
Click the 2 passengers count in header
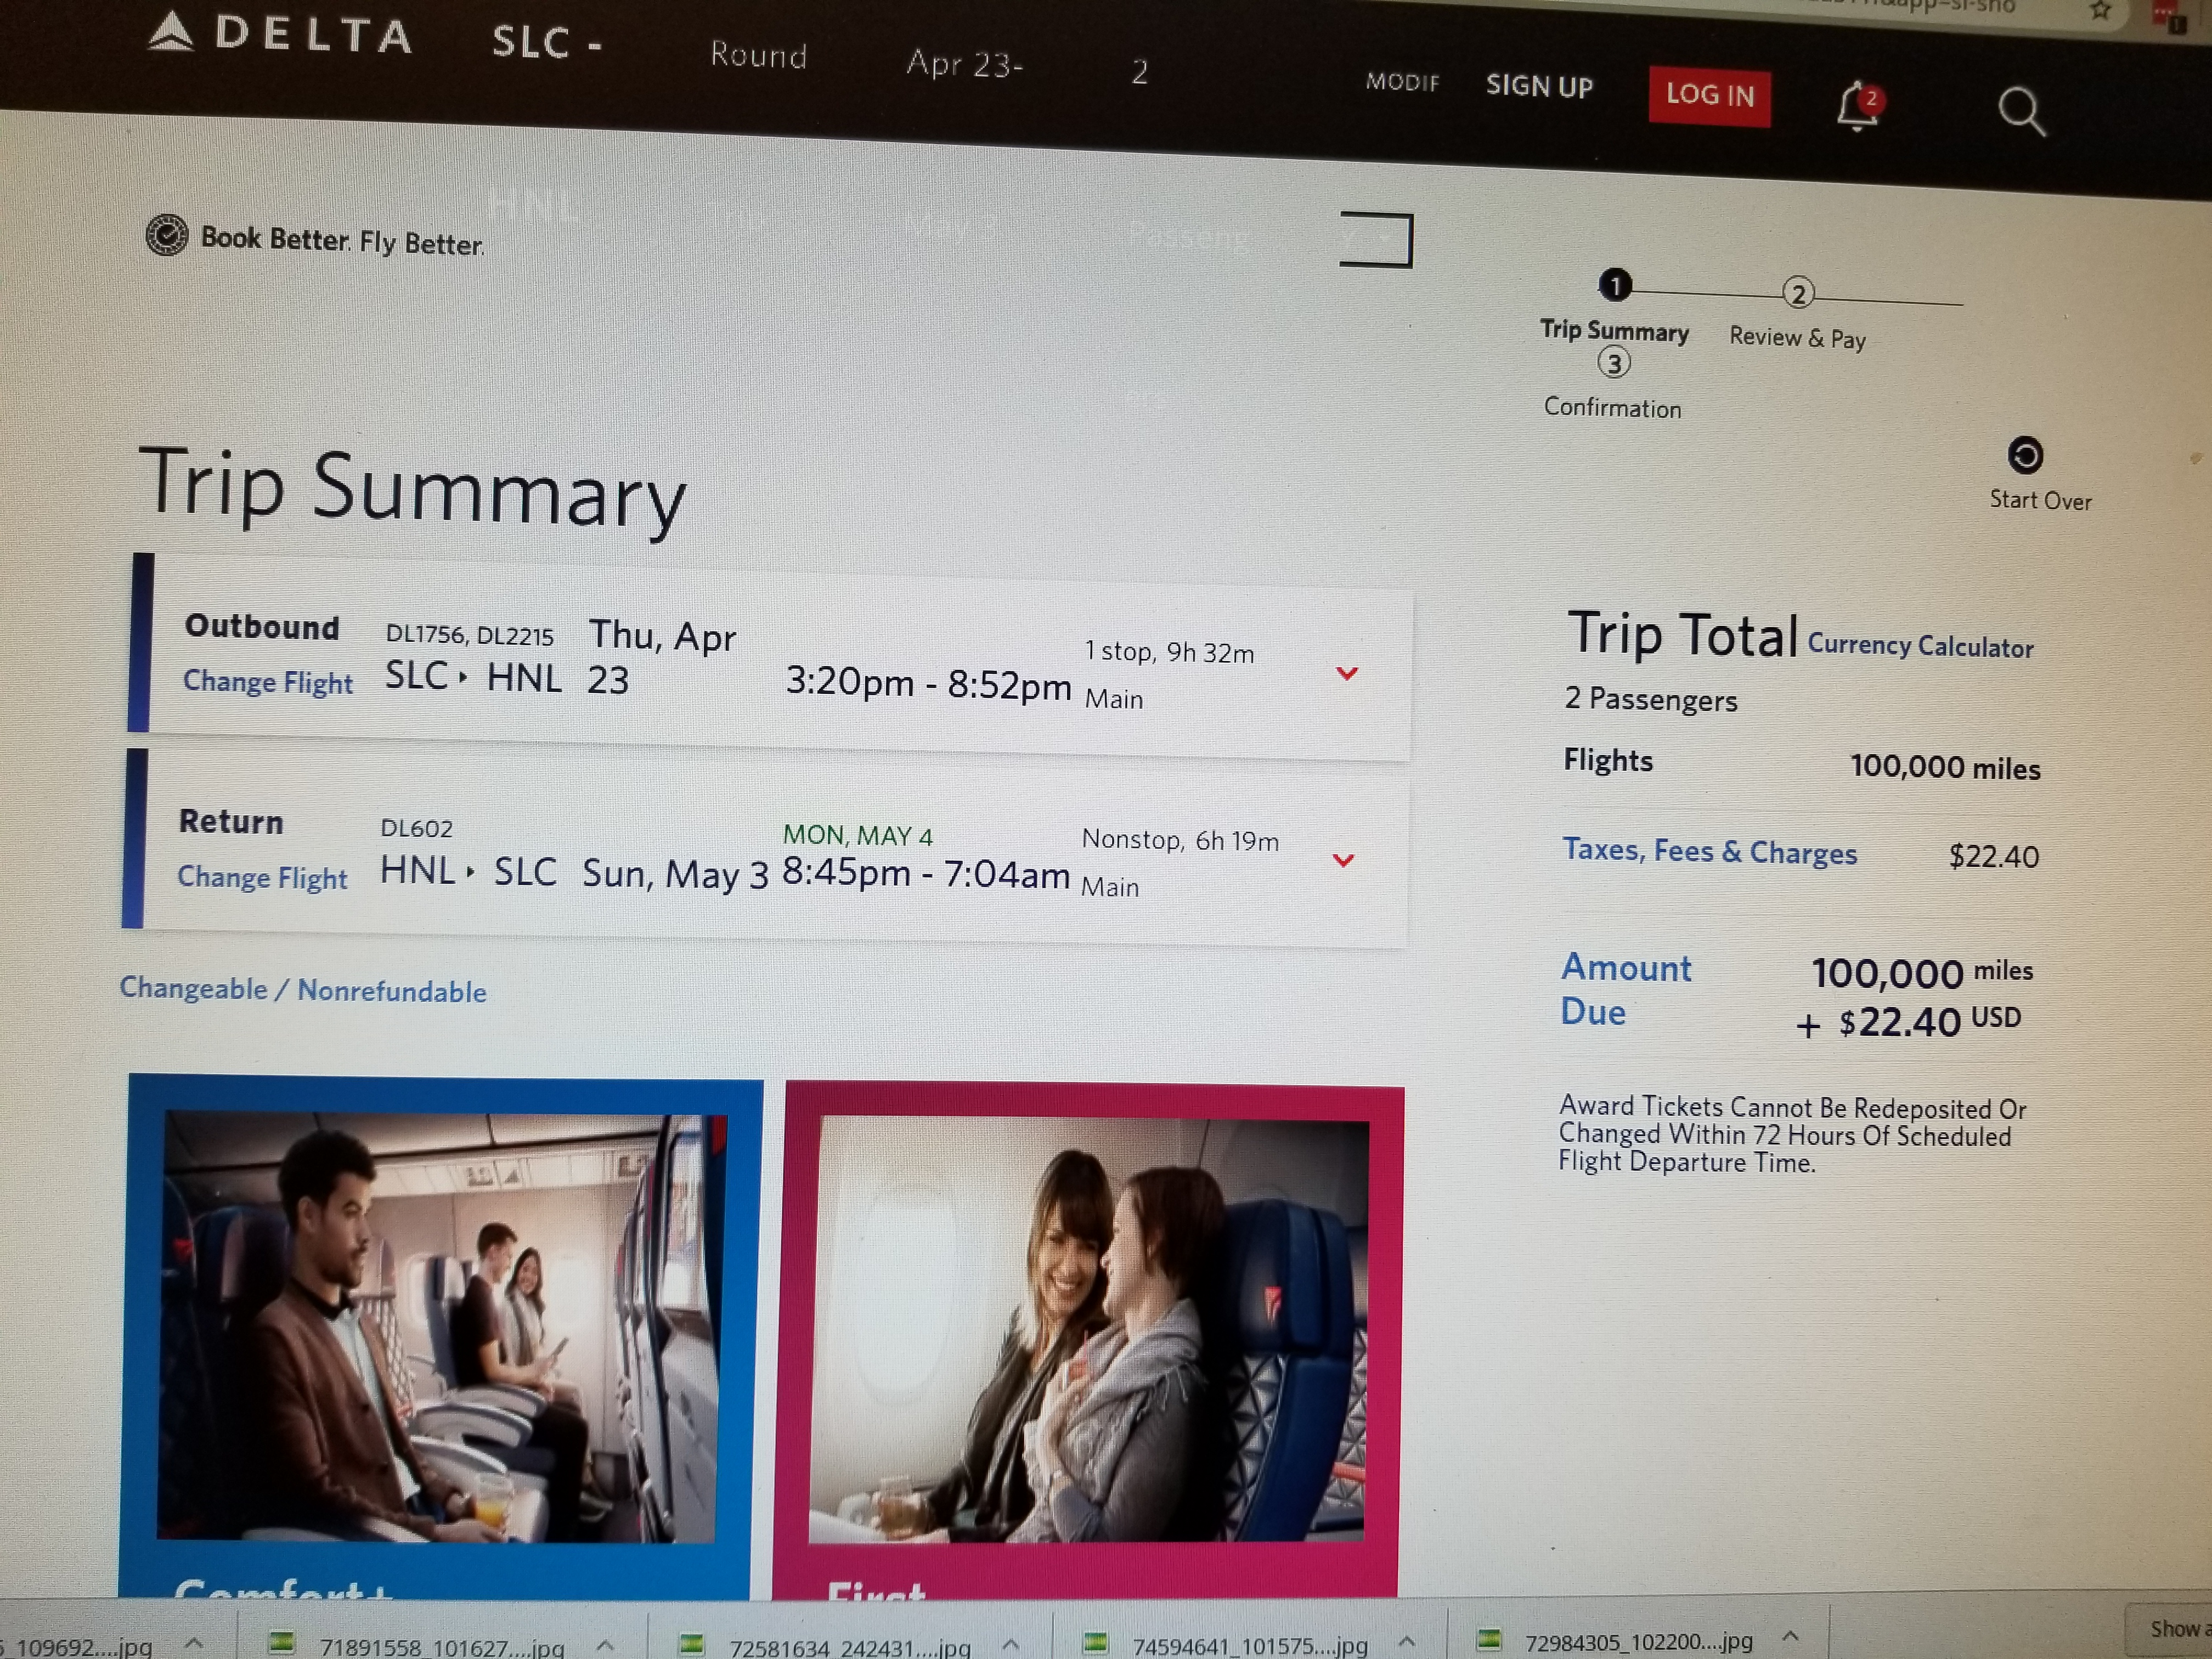[1139, 72]
